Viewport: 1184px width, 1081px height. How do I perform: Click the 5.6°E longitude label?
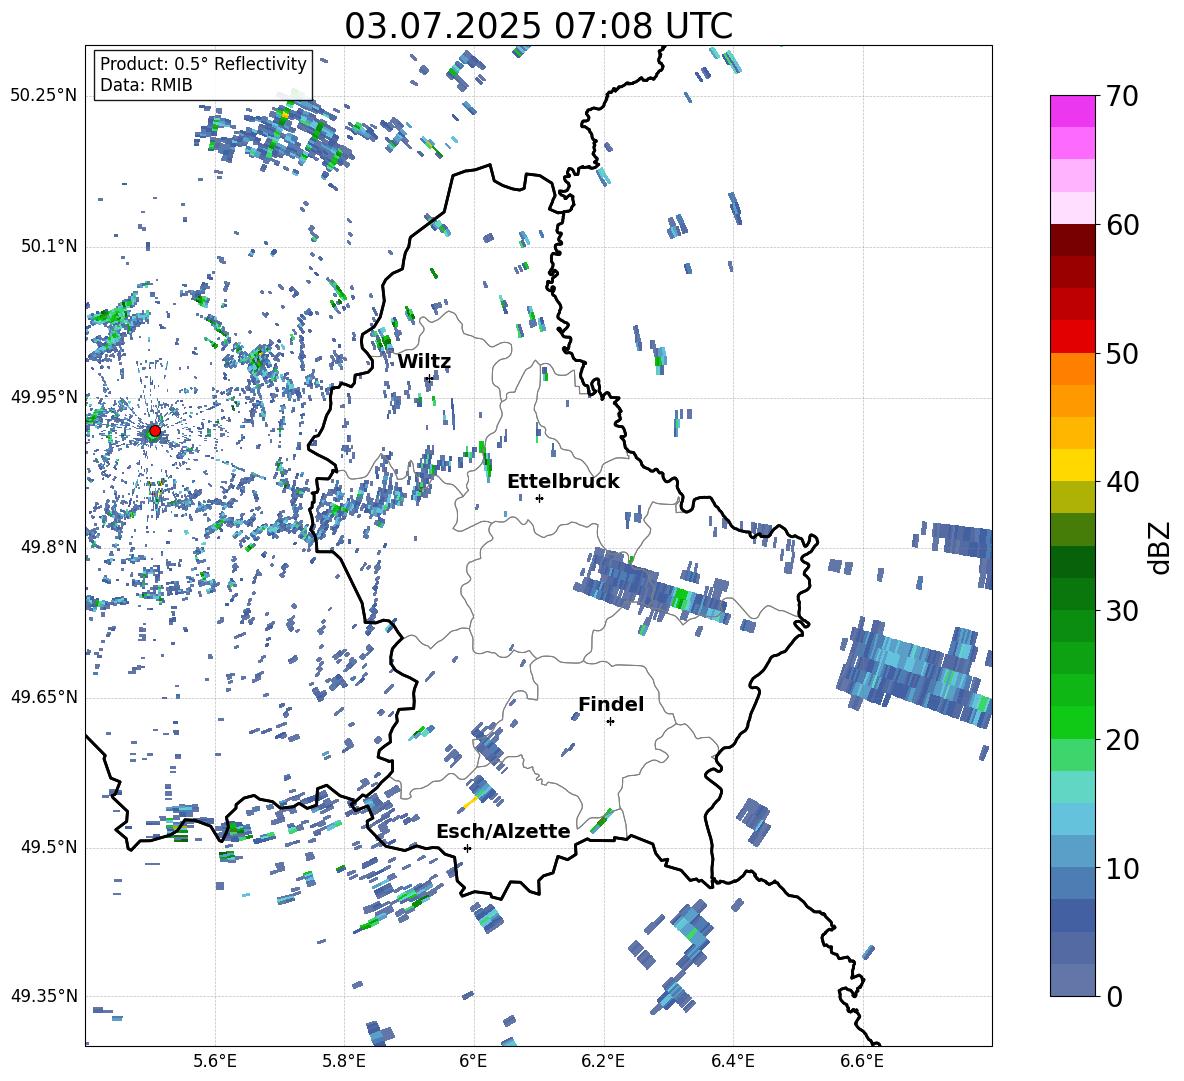click(215, 1061)
